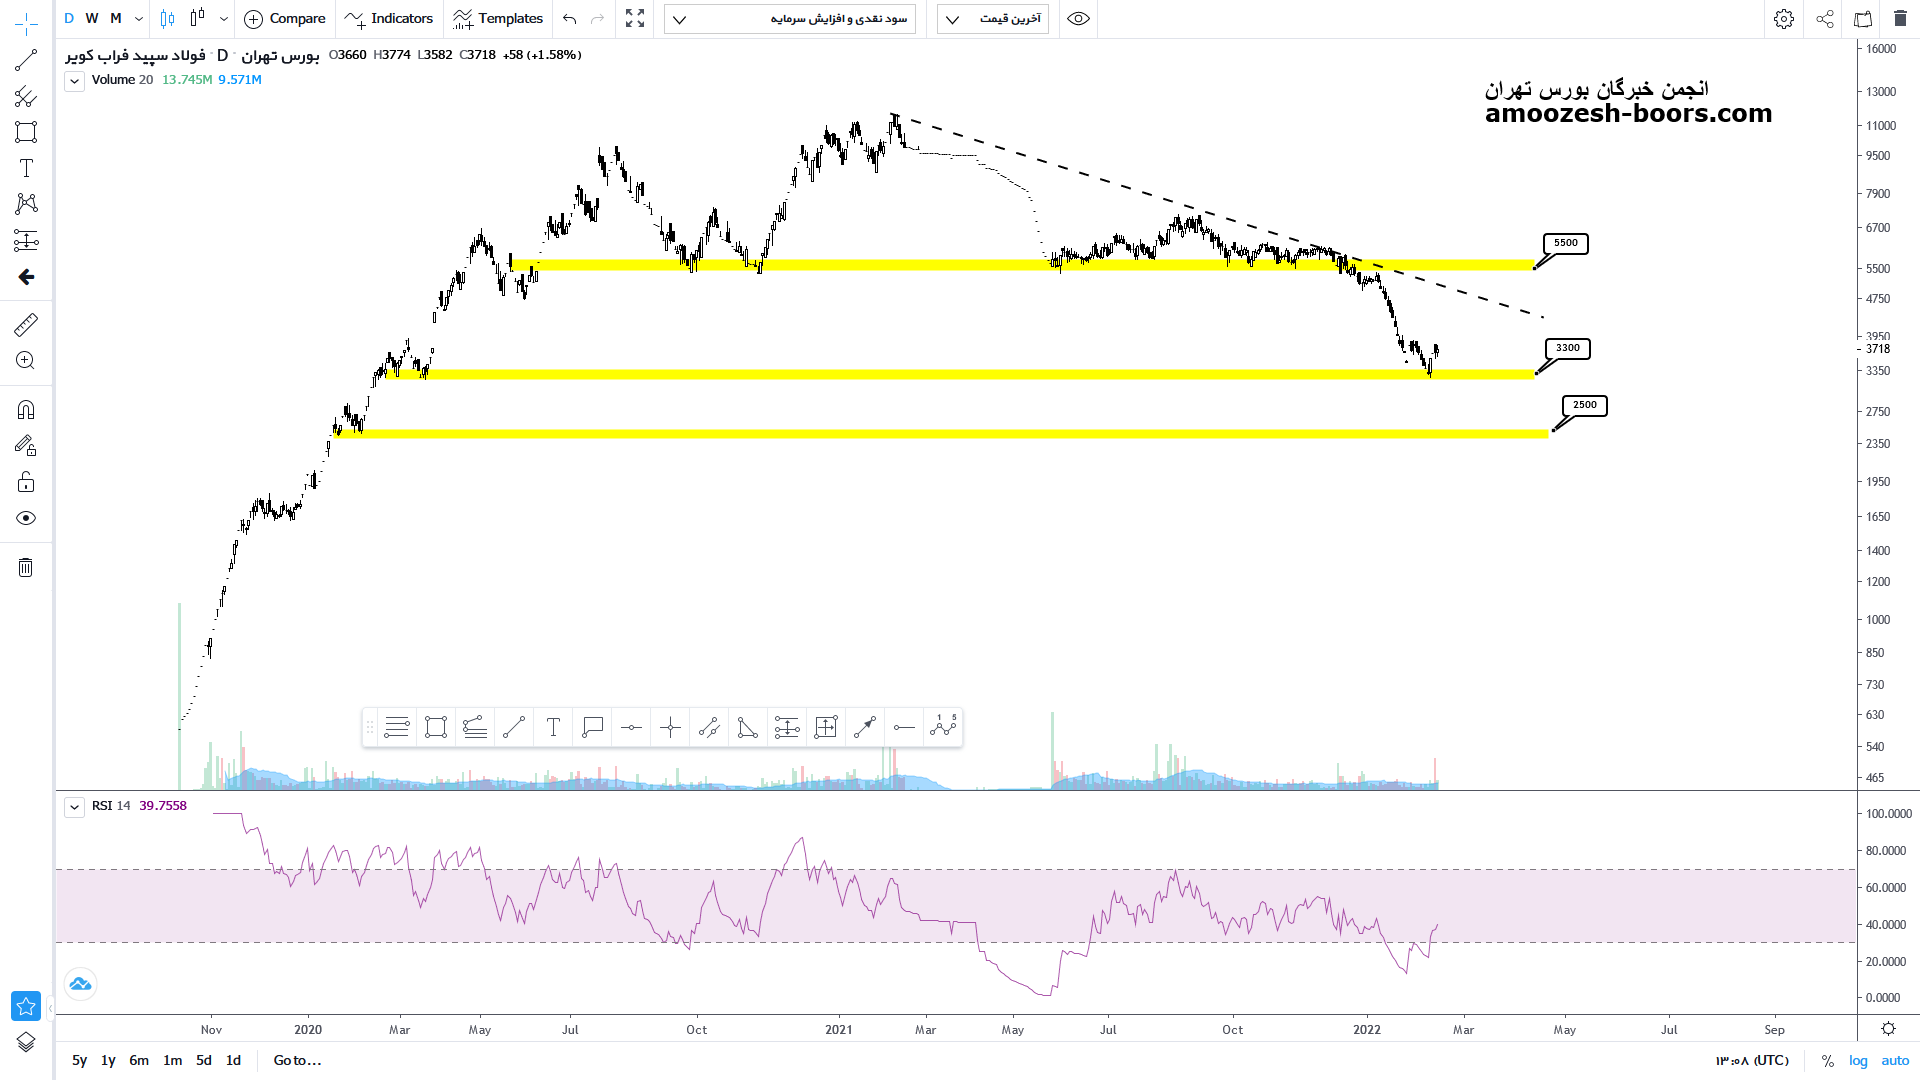Viewport: 1920px width, 1080px height.
Task: Open the fullscreen mode icon
Action: tap(635, 18)
